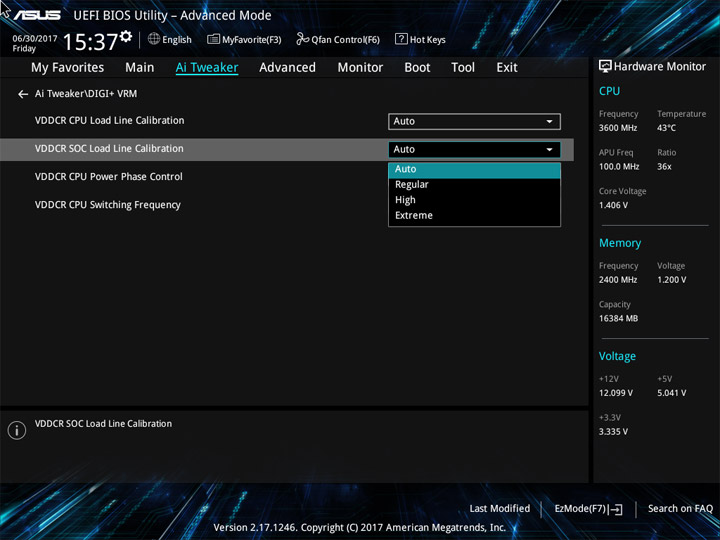This screenshot has width=720, height=540.
Task: Switch to EzMode(F7)
Action: [588, 509]
